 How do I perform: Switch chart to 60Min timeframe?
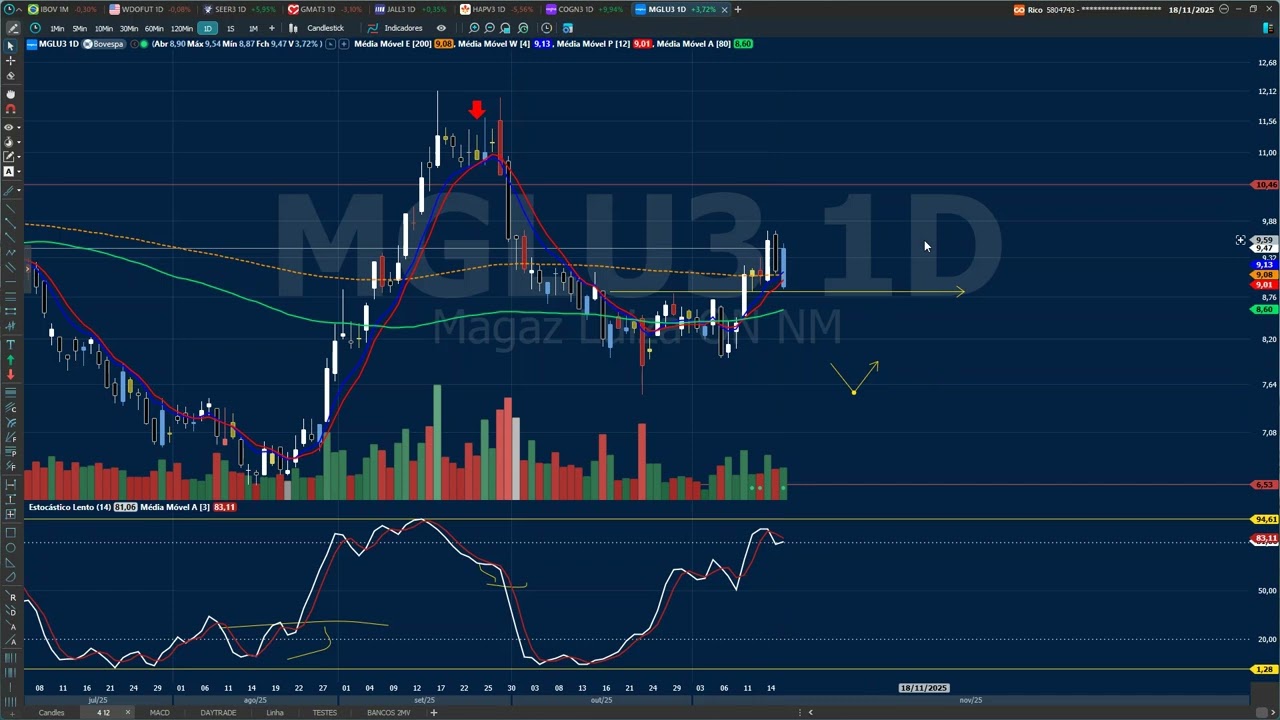point(153,28)
